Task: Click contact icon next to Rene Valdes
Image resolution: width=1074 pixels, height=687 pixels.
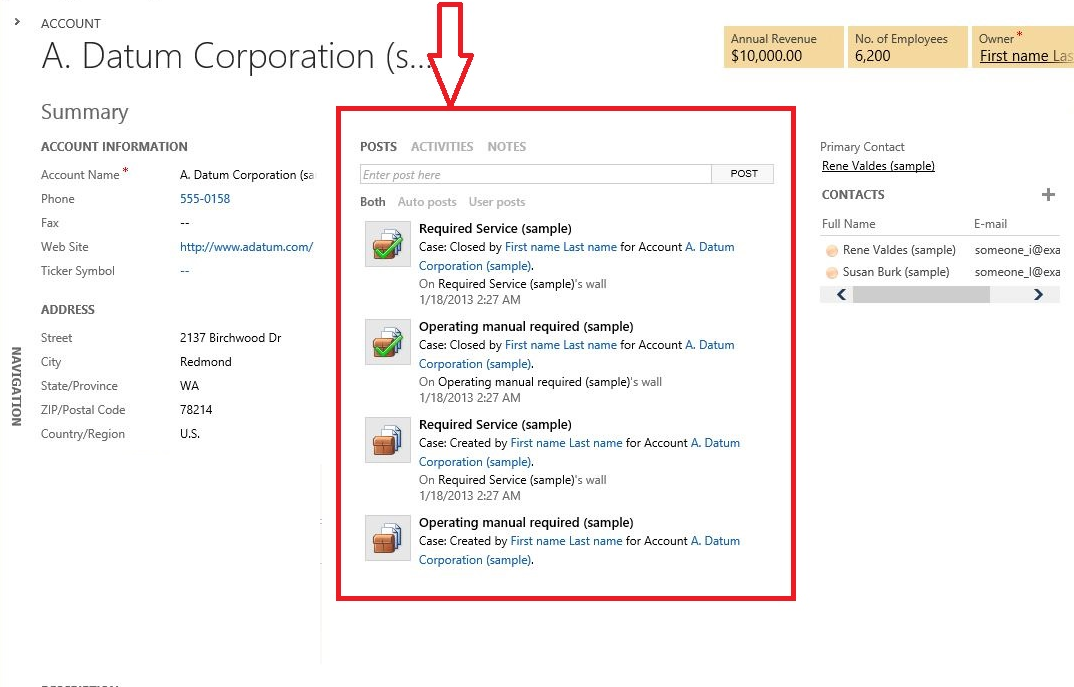Action: 832,251
